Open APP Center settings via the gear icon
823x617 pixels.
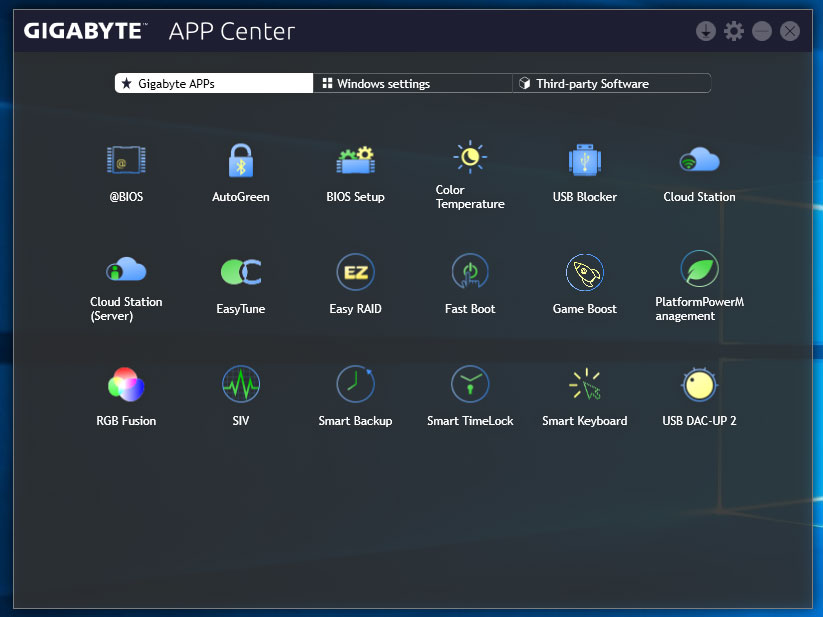point(733,31)
